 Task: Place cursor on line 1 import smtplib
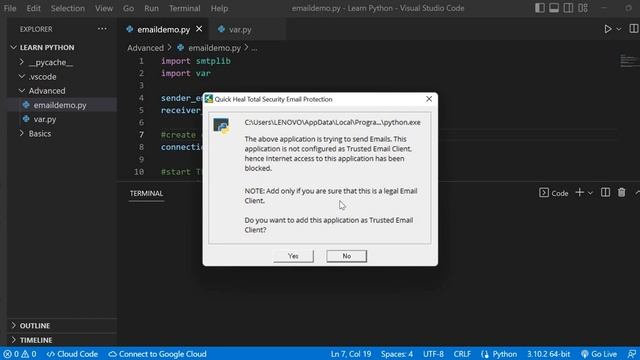(x=196, y=61)
